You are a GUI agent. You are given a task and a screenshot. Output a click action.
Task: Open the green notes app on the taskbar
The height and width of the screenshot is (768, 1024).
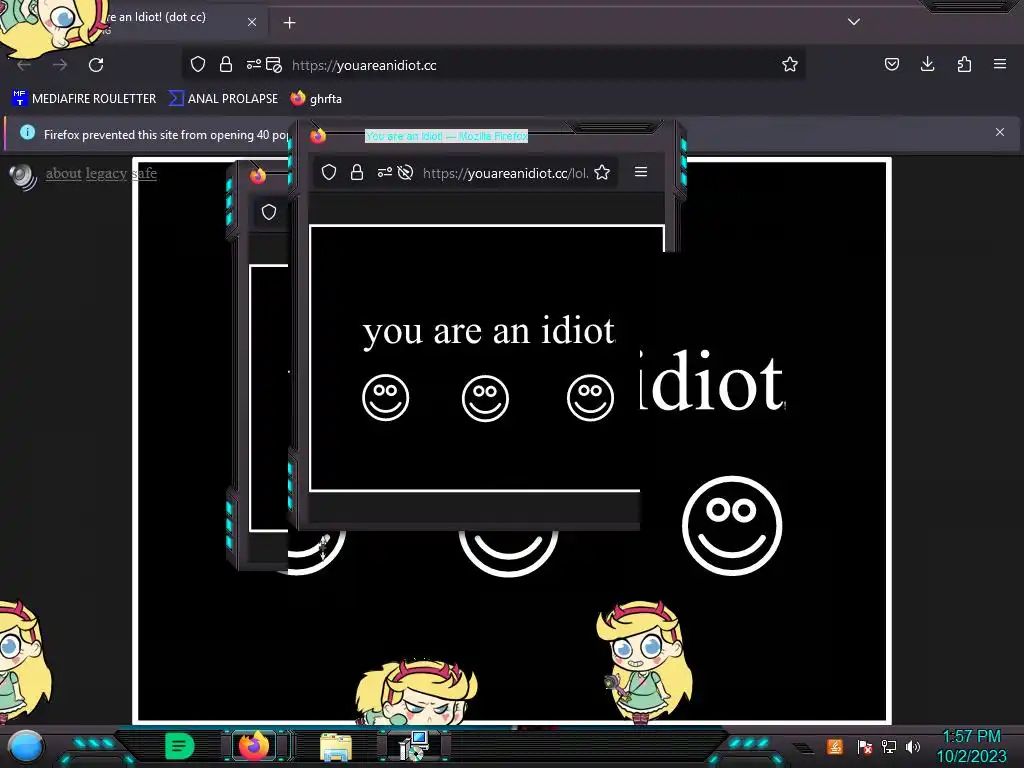tap(180, 746)
